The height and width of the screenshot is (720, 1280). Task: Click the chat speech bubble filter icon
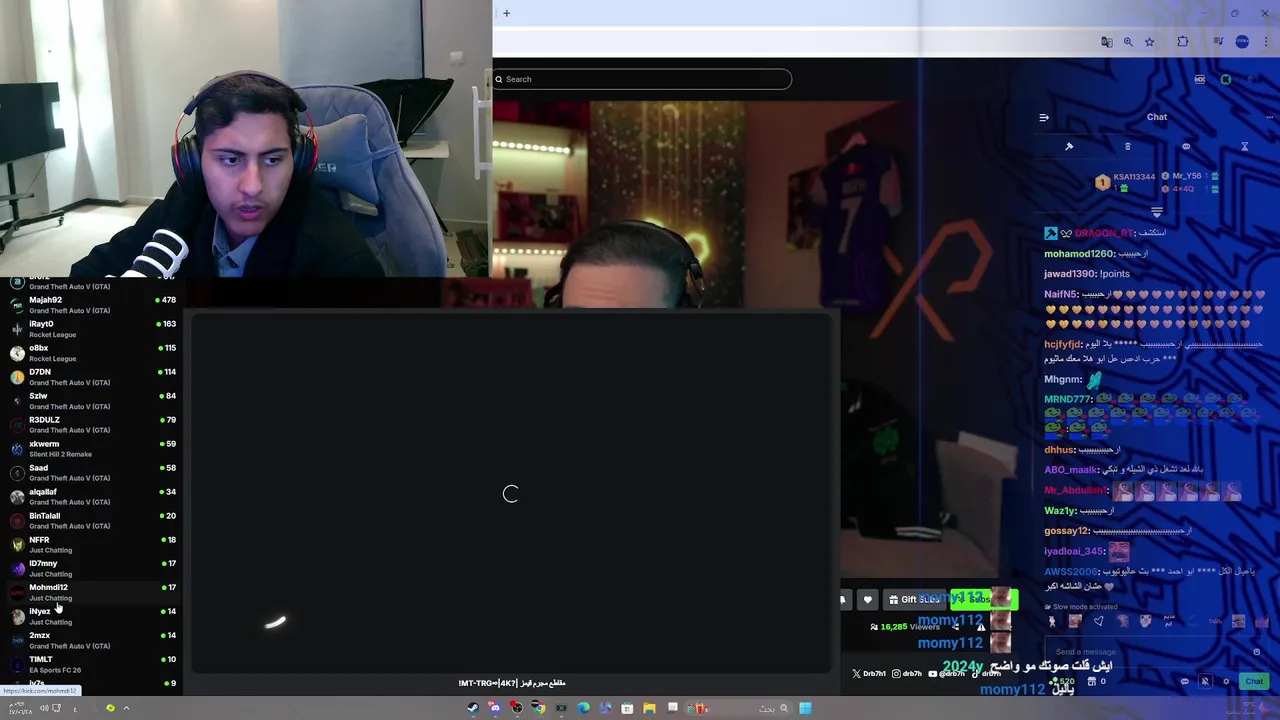pos(1186,146)
